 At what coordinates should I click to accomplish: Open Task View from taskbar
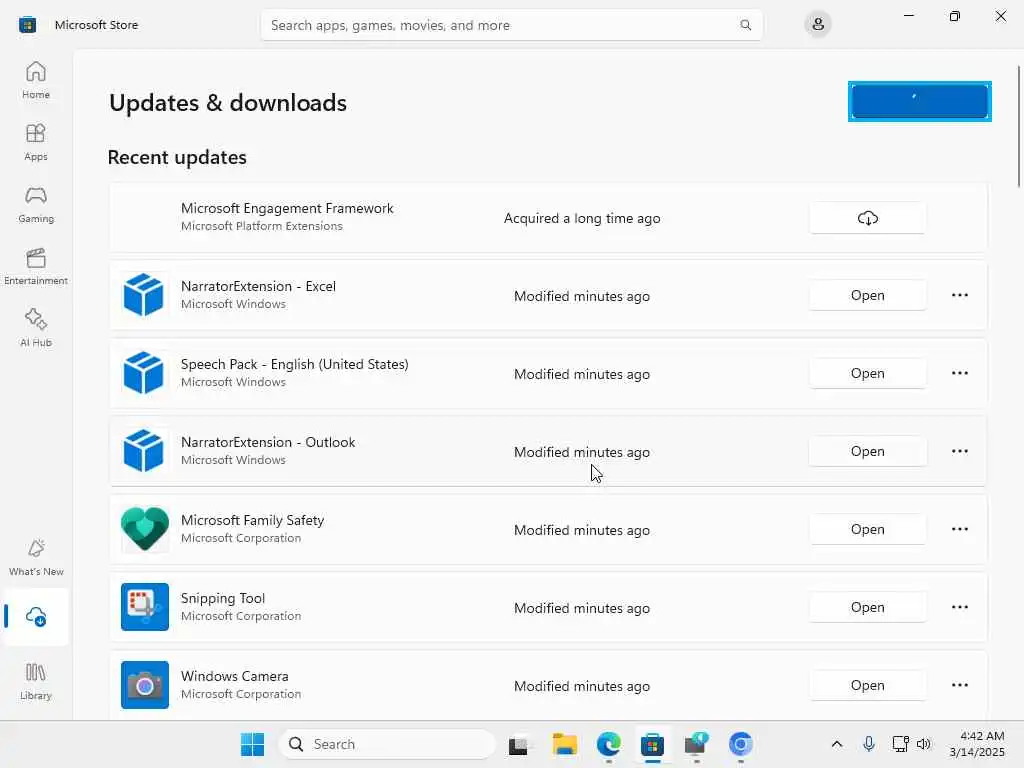coord(520,744)
